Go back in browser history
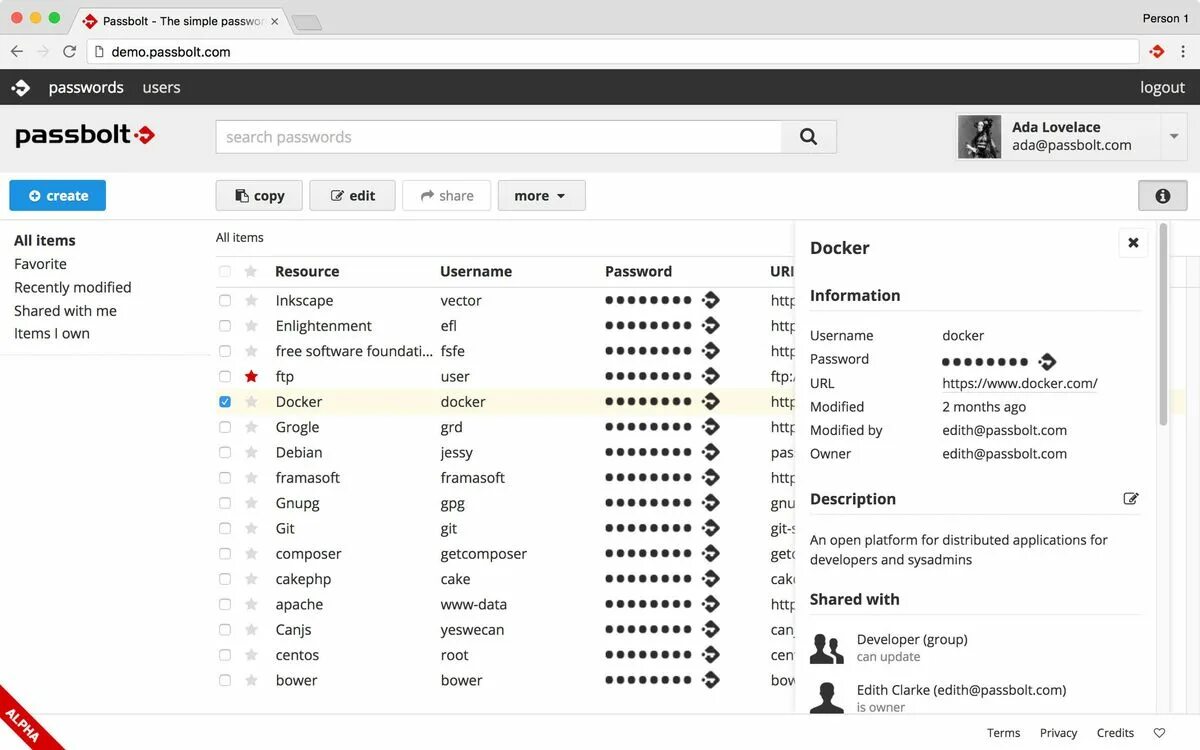1200x750 pixels. 17,51
